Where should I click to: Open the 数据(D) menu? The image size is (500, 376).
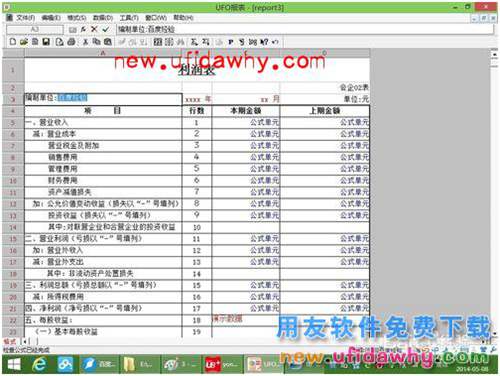coord(103,18)
